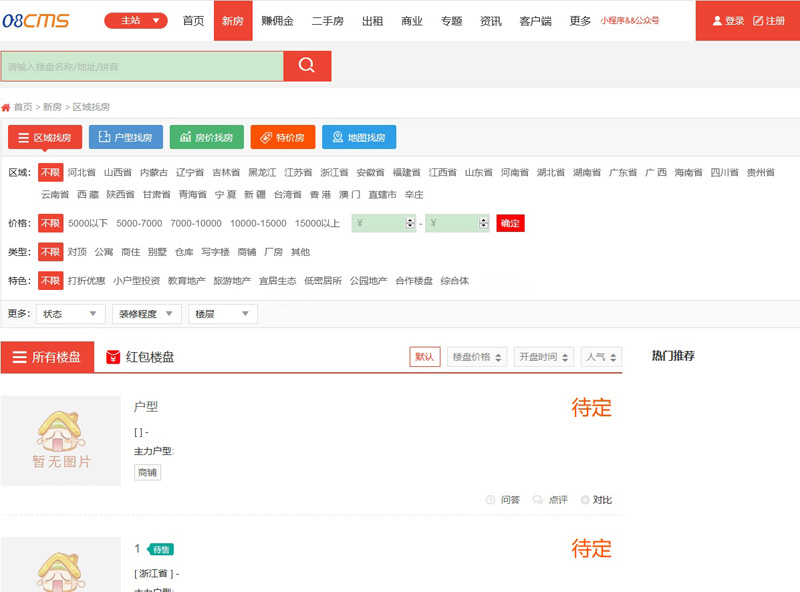Open the 主站 site selector dropdown

(x=136, y=21)
